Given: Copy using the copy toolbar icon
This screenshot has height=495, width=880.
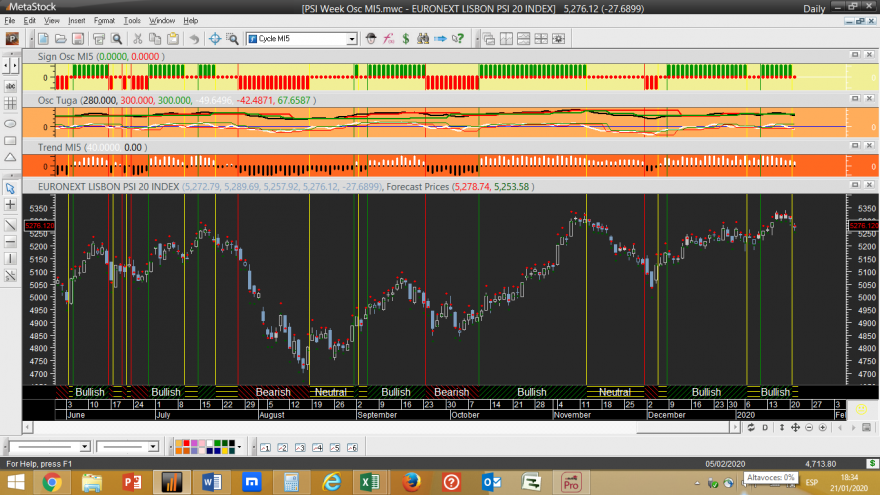Looking at the screenshot, I should (x=155, y=39).
